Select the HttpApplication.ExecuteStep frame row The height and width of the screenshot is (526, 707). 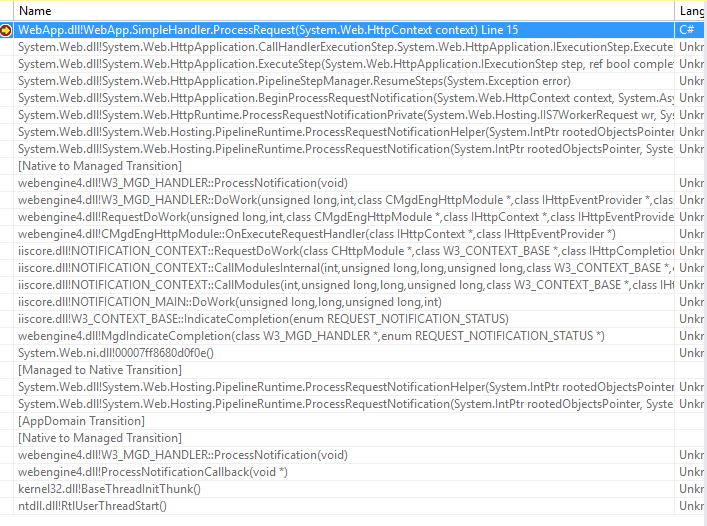[x=300, y=65]
